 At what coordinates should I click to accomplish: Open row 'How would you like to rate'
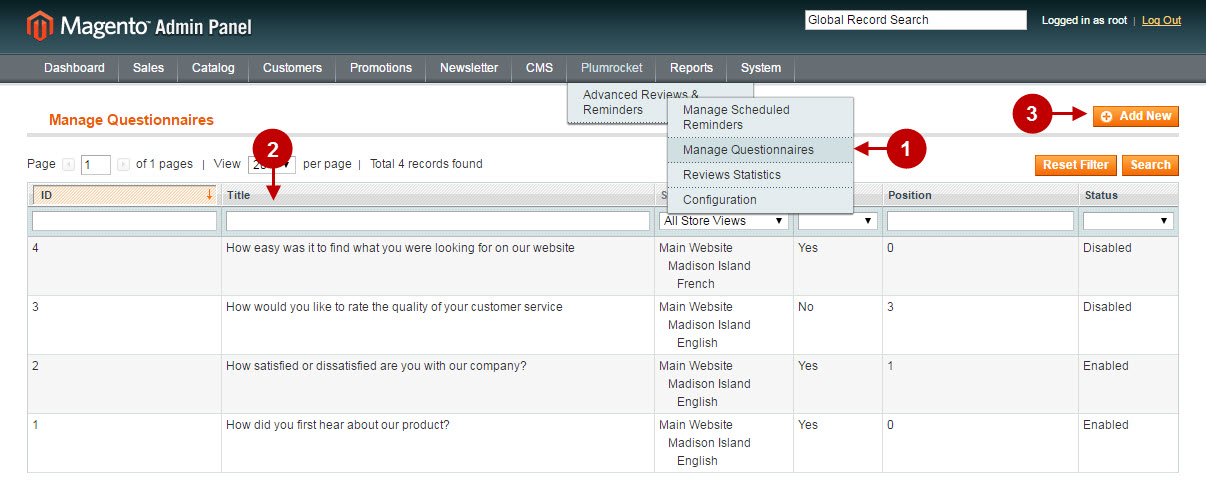pyautogui.click(x=602, y=325)
